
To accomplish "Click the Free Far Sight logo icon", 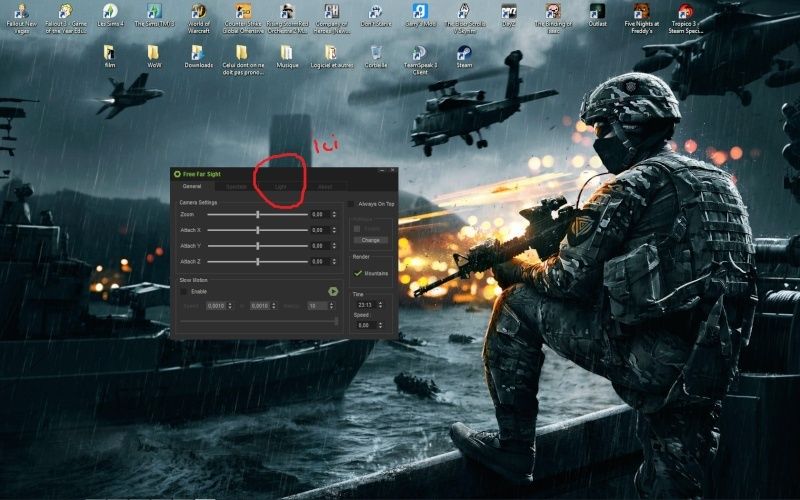I will [177, 174].
